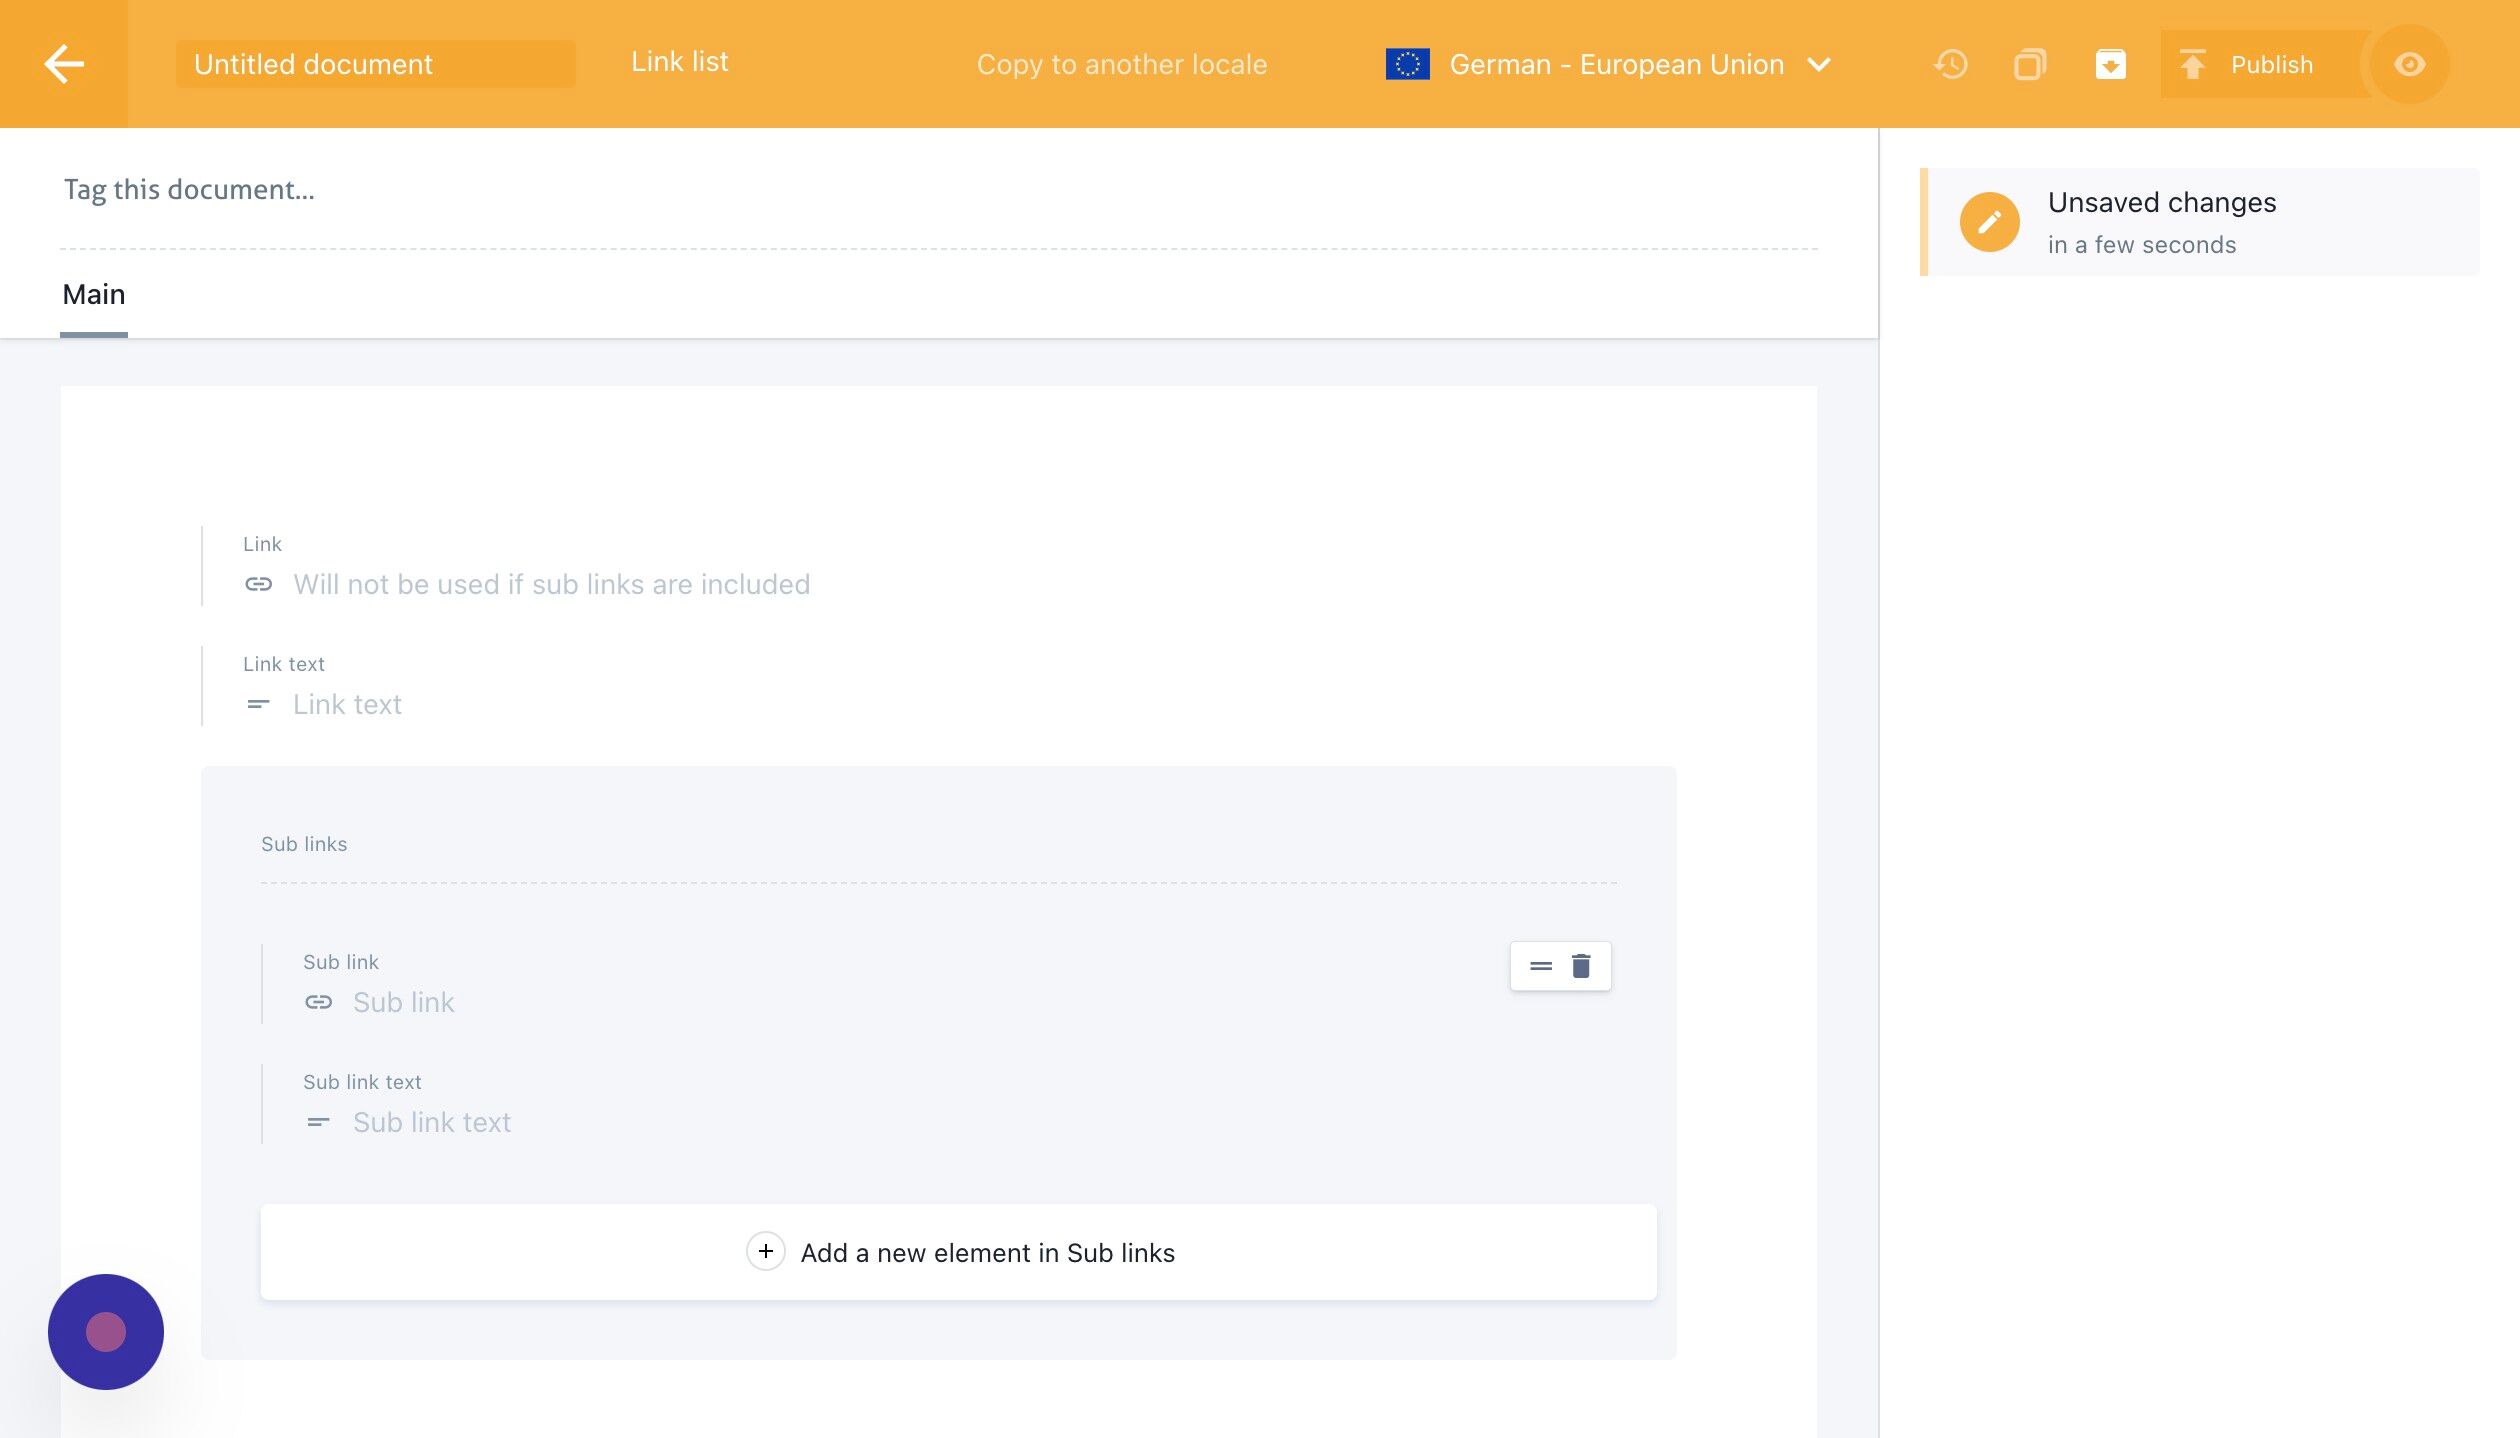Click the pencil icon beside Unsaved changes

1989,222
